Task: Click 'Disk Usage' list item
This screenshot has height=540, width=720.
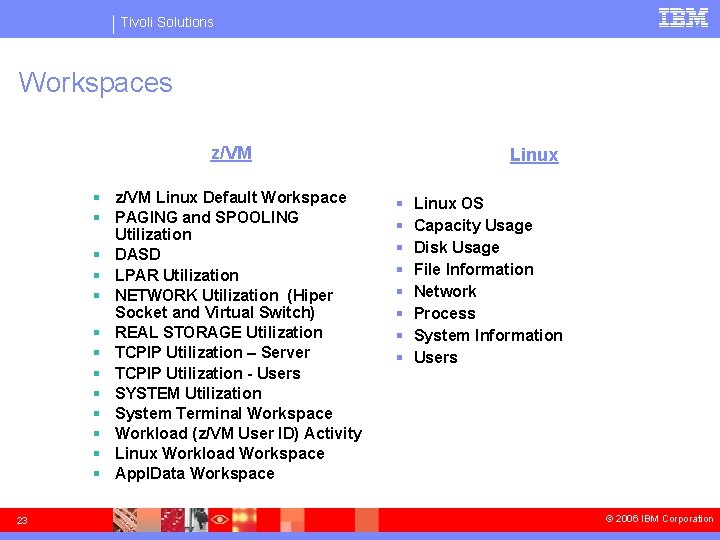Action: point(456,248)
